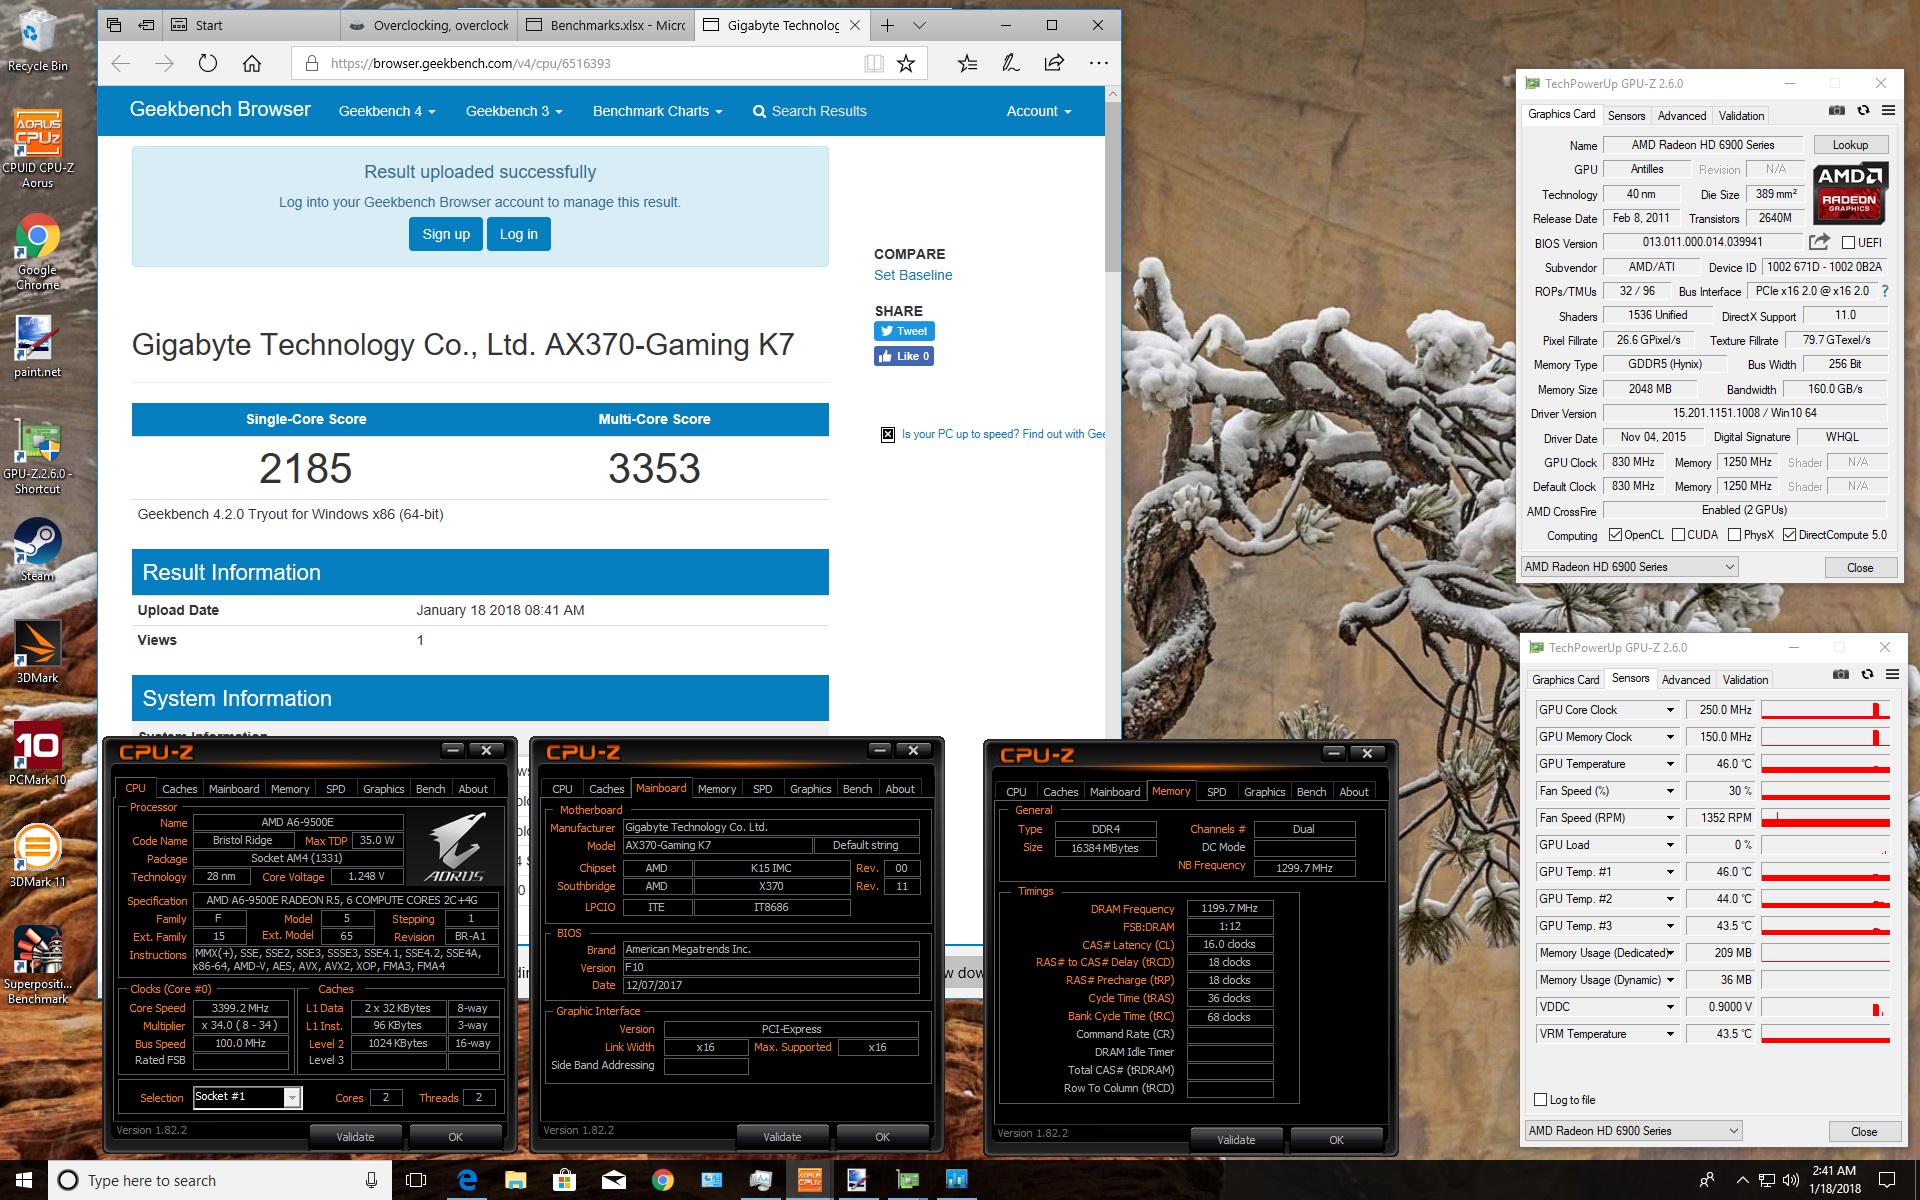1920x1200 pixels.
Task: Open Google Chrome desktop icon
Action: [37, 252]
